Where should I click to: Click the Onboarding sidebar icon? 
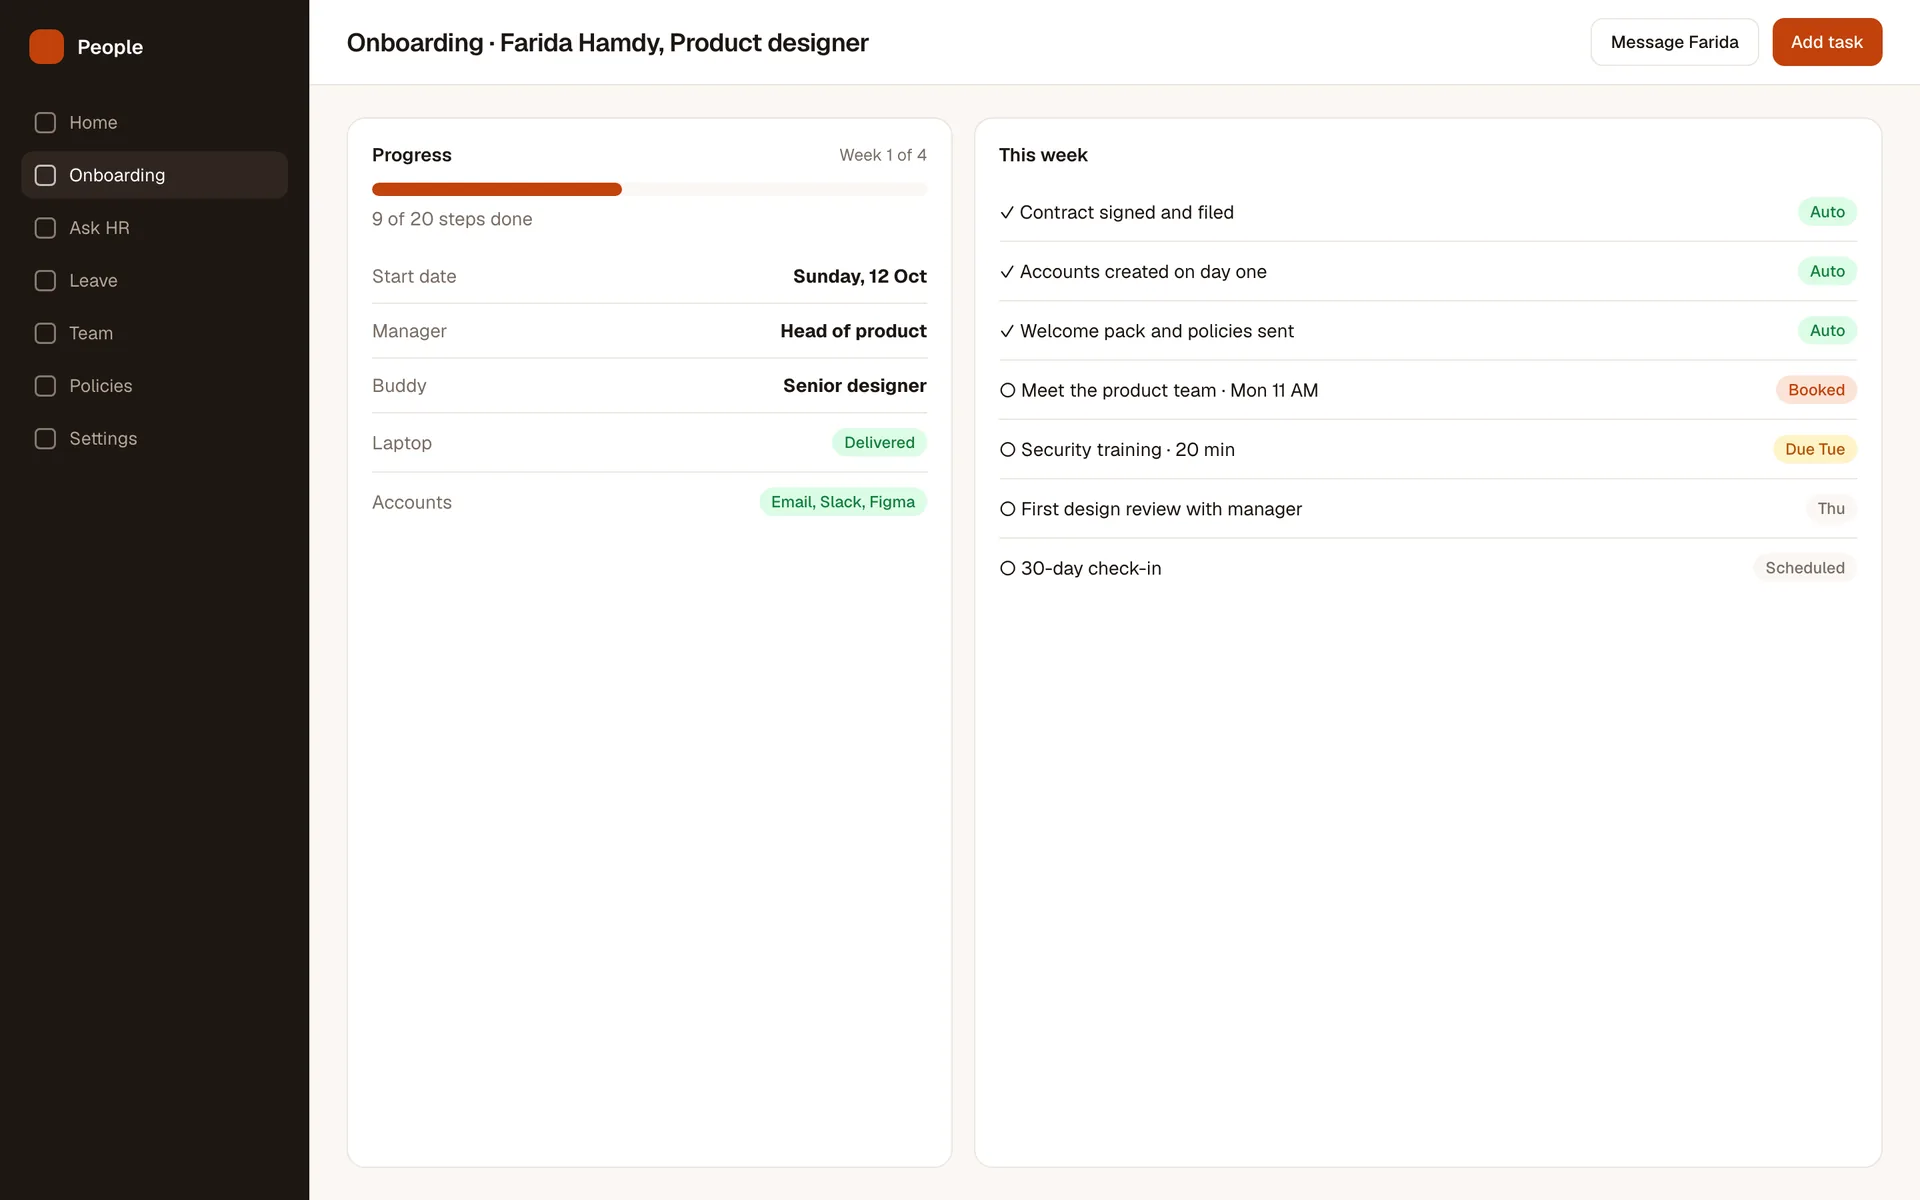(45, 175)
